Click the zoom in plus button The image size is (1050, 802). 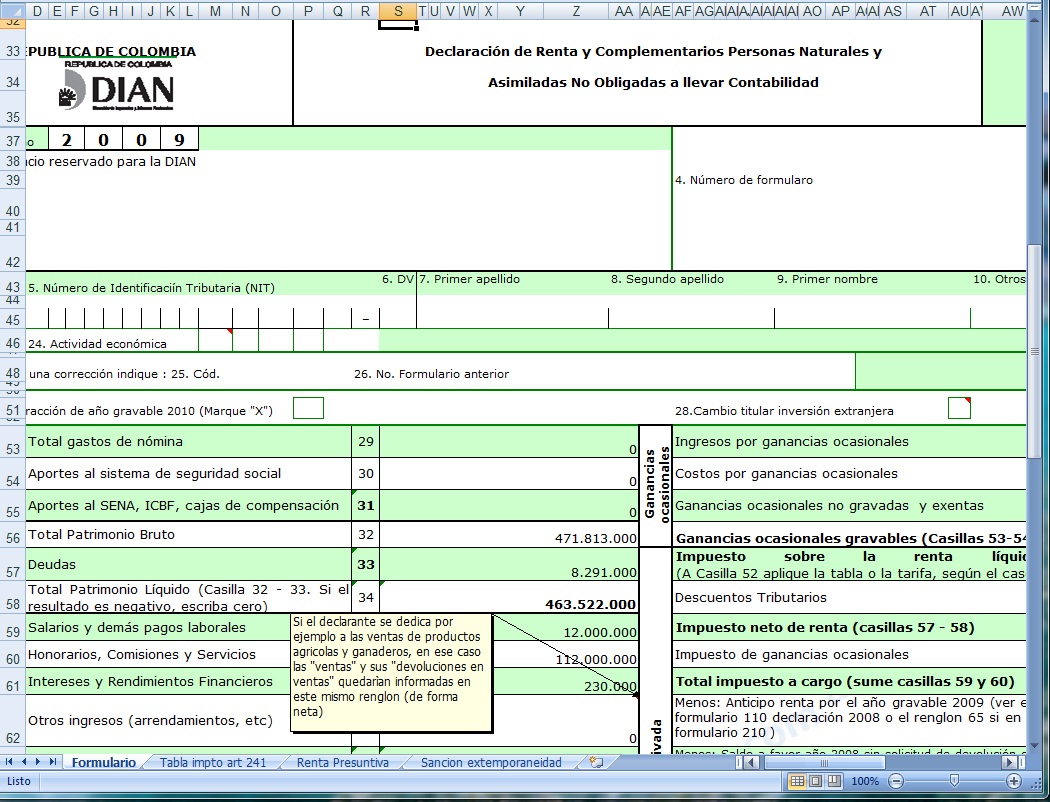coord(1013,781)
